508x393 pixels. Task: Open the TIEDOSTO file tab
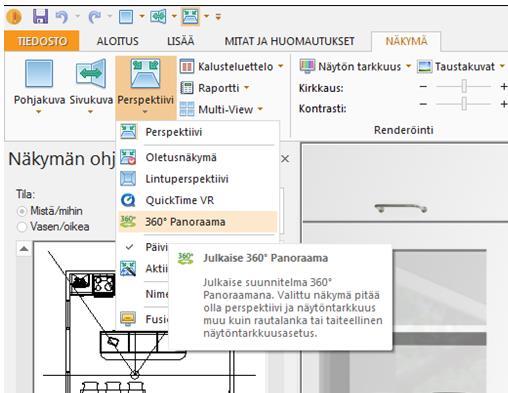coord(42,41)
